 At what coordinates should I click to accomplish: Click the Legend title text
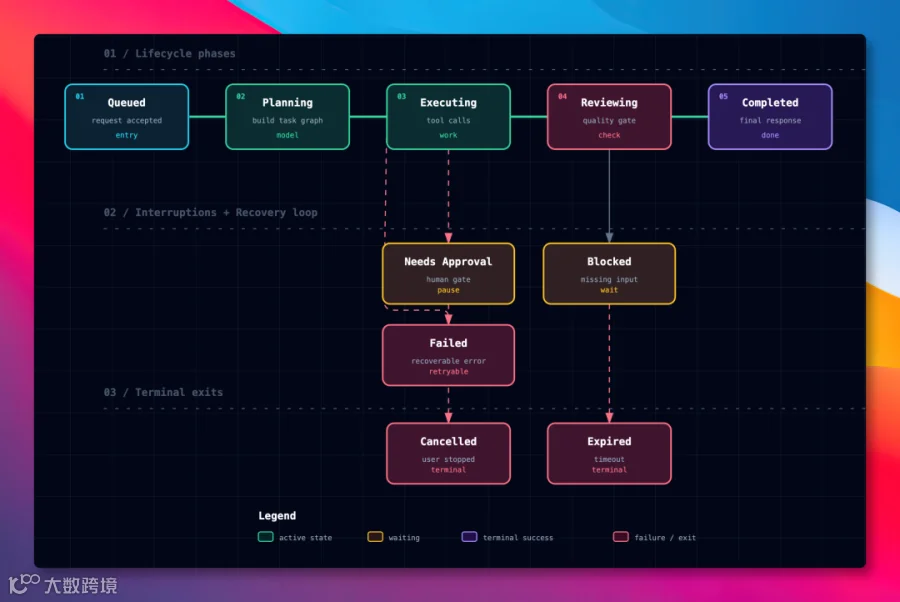[x=277, y=515]
